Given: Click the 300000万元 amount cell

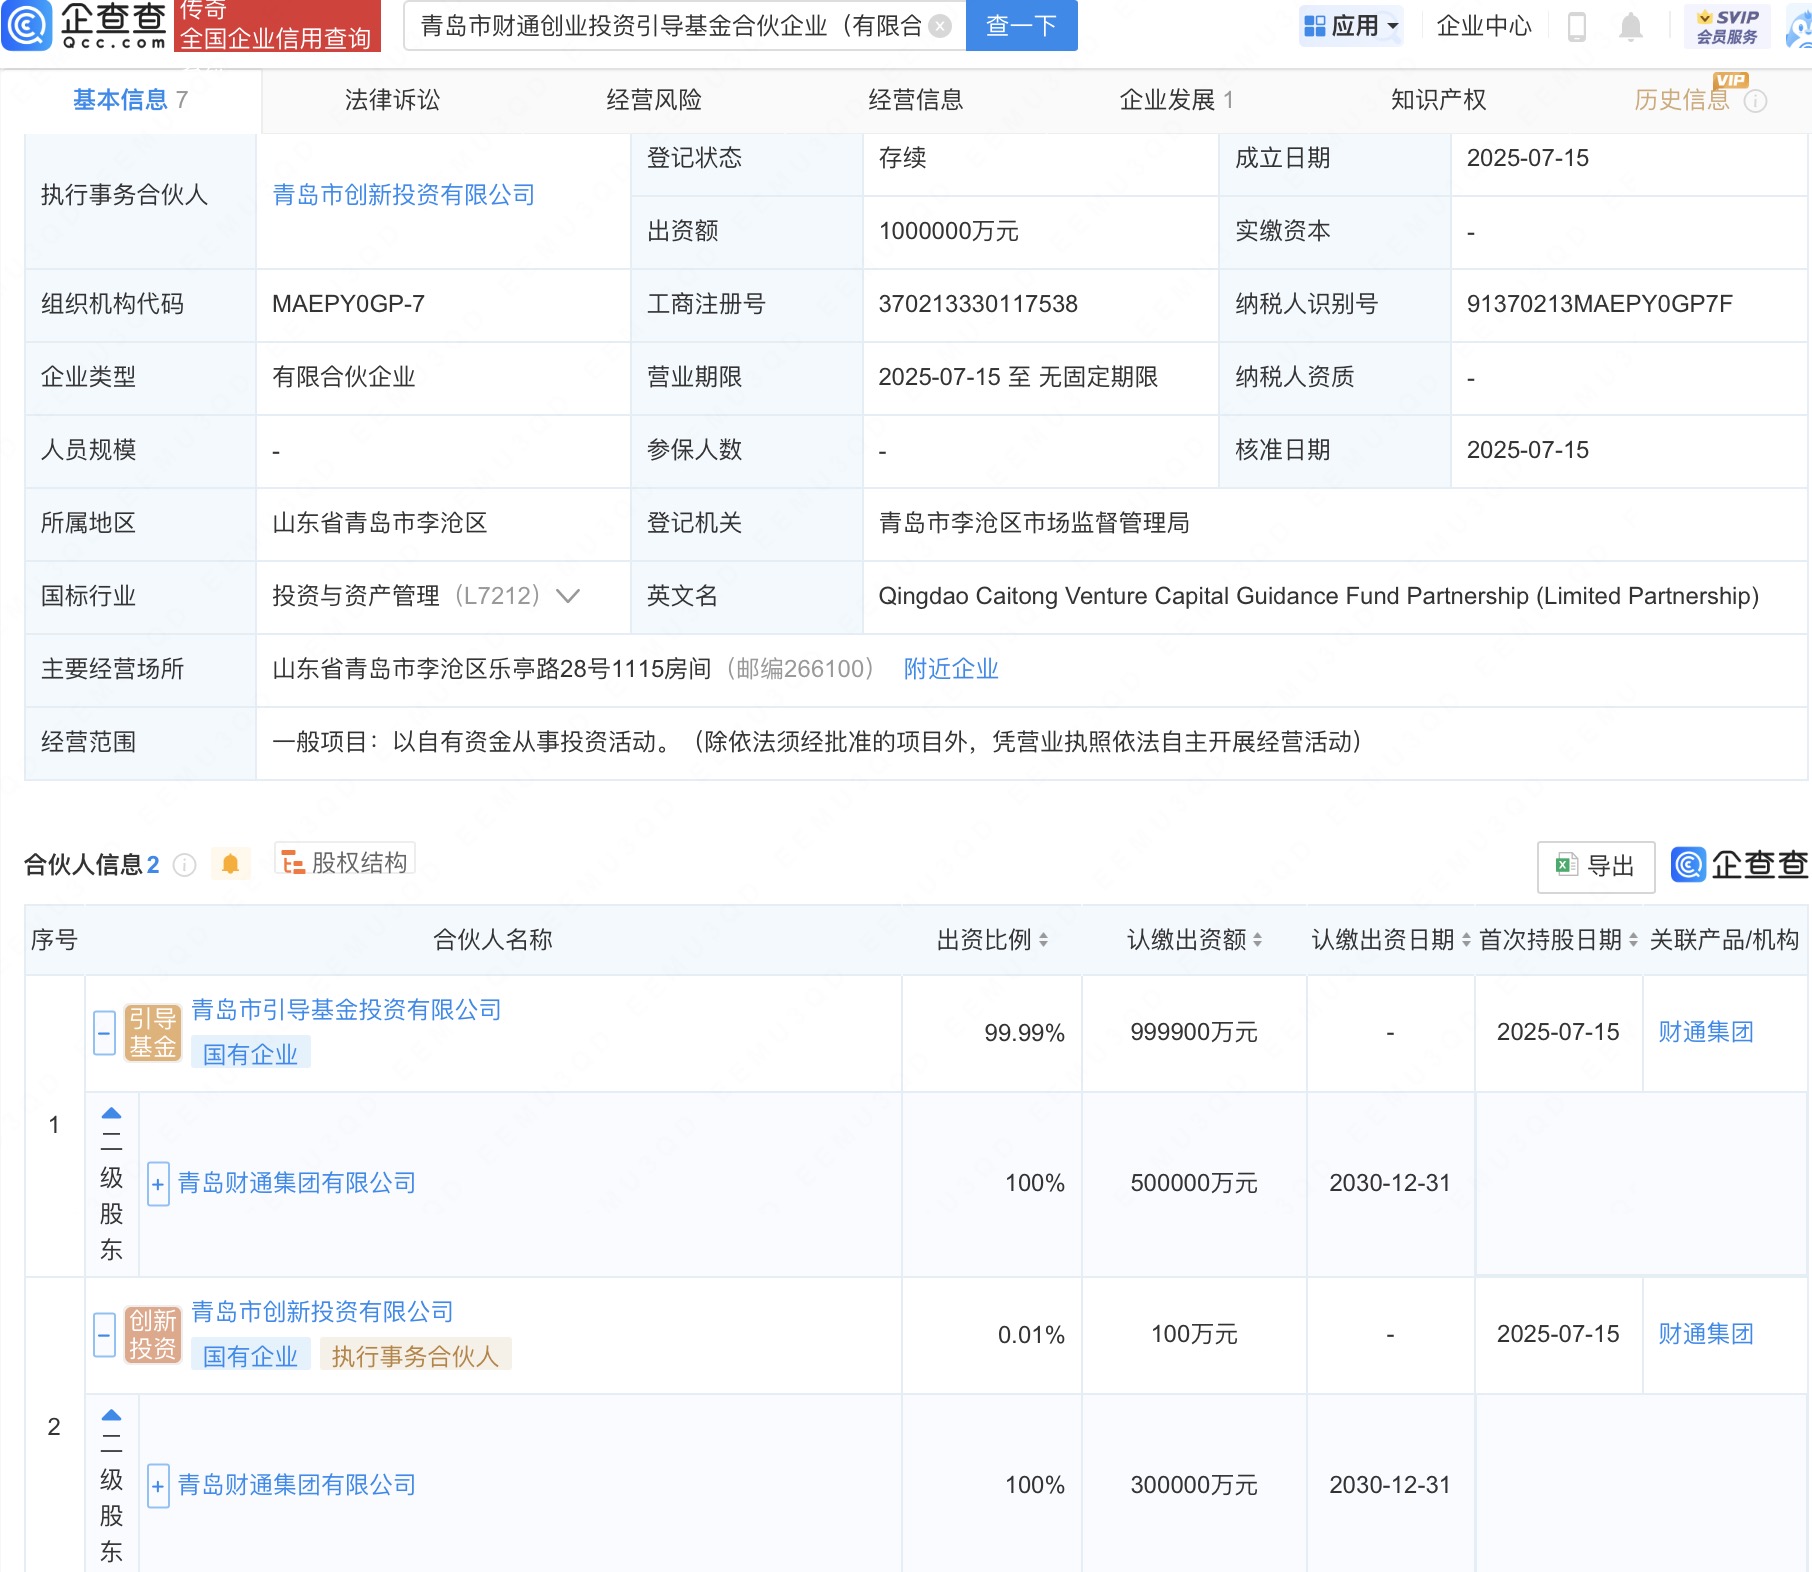Looking at the screenshot, I should coord(1194,1485).
